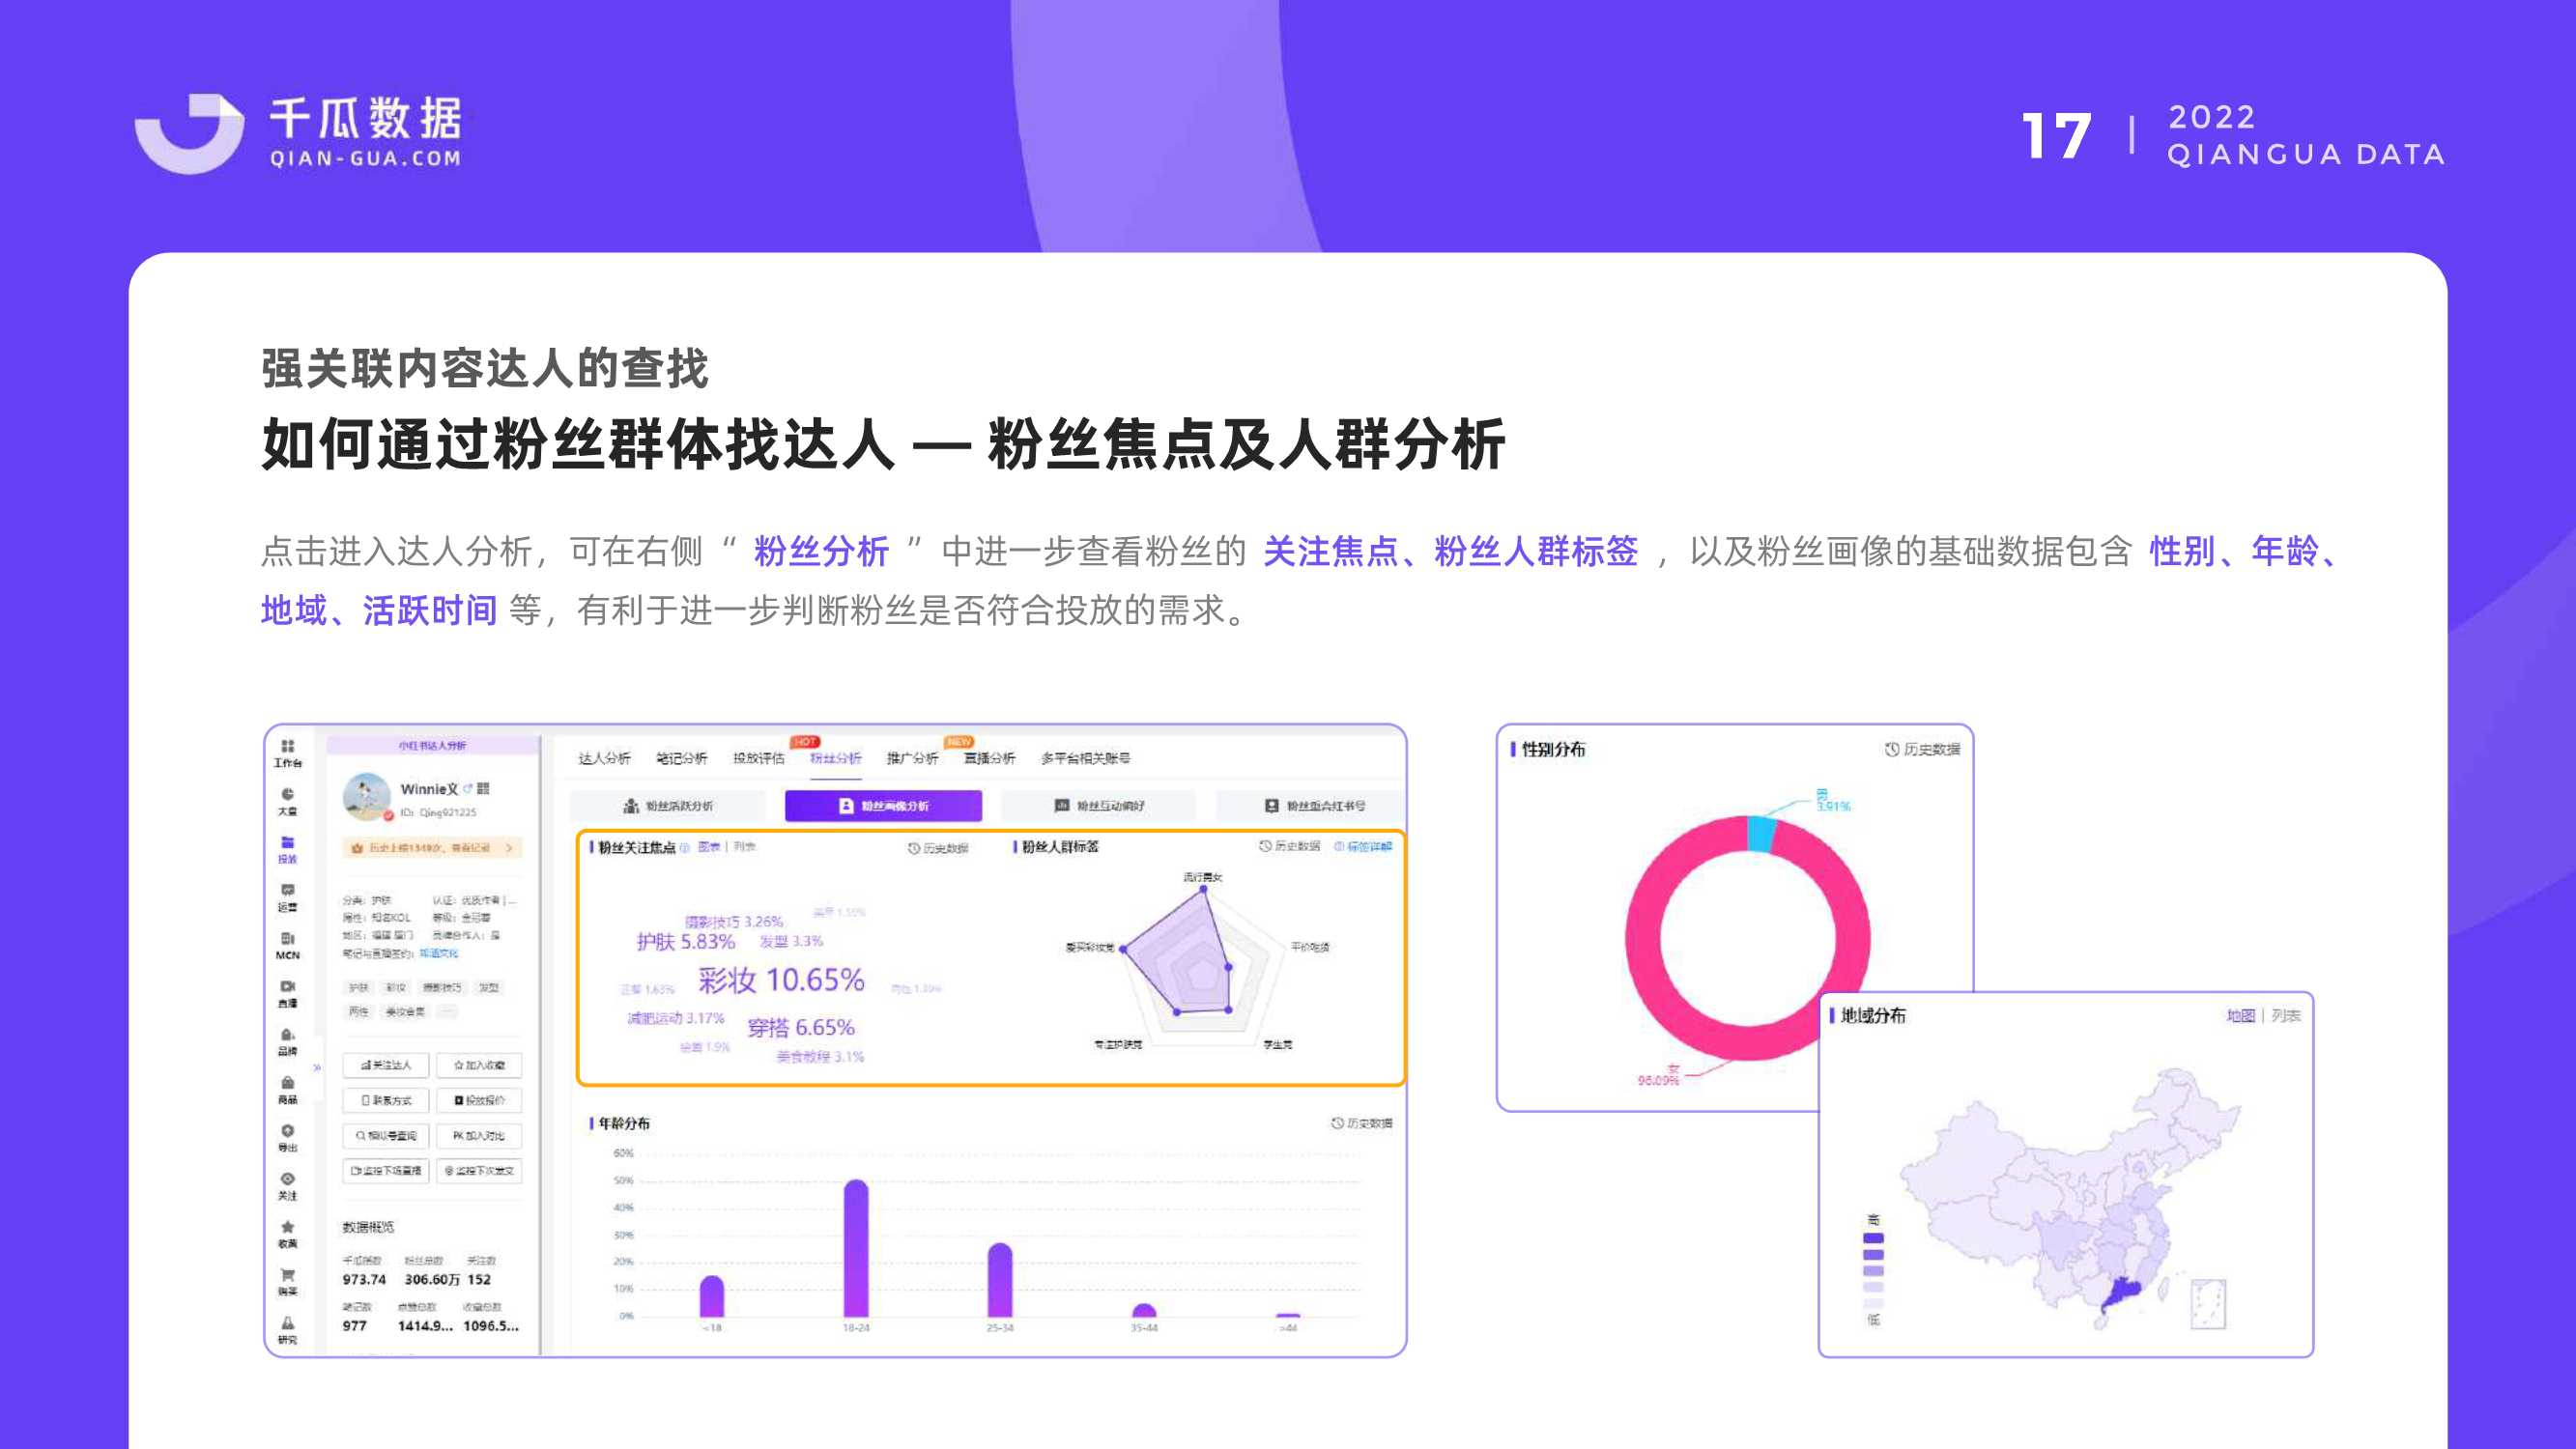Switch to the 直播分析 tab

point(989,758)
